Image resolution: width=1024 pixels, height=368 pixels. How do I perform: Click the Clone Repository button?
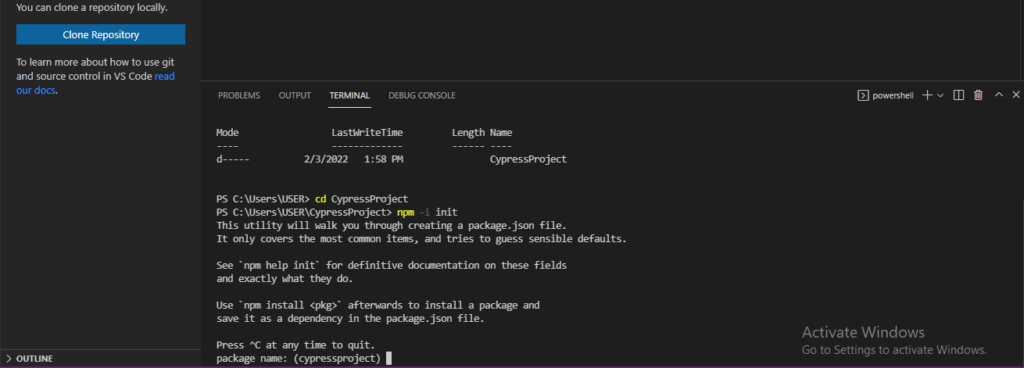pos(101,35)
